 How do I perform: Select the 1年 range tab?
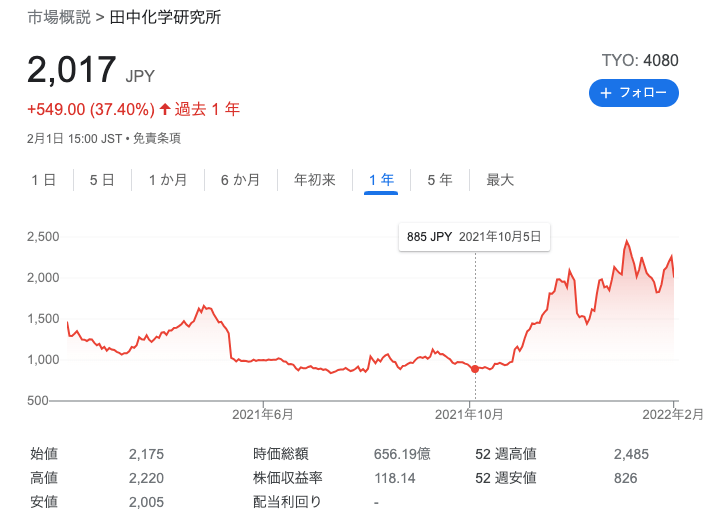click(x=381, y=180)
